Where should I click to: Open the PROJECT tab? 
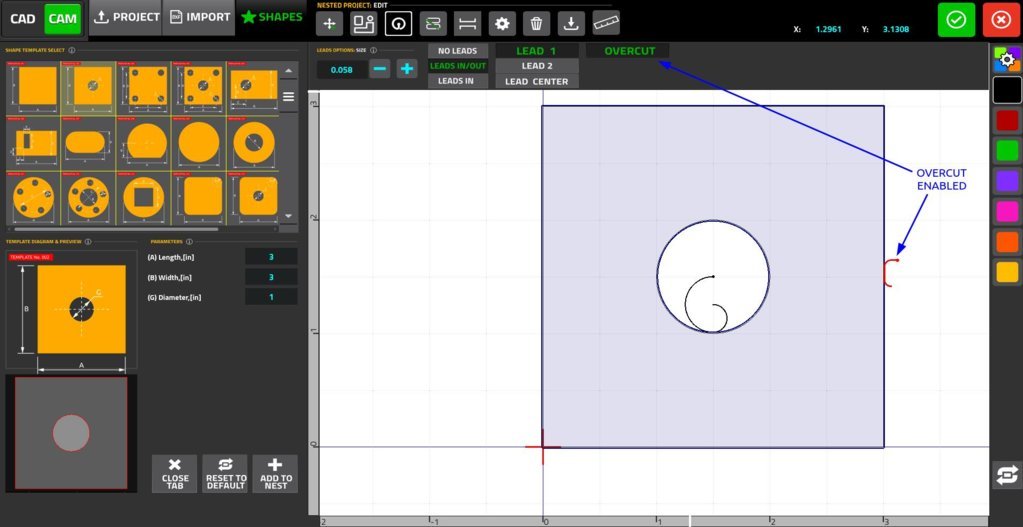[125, 18]
